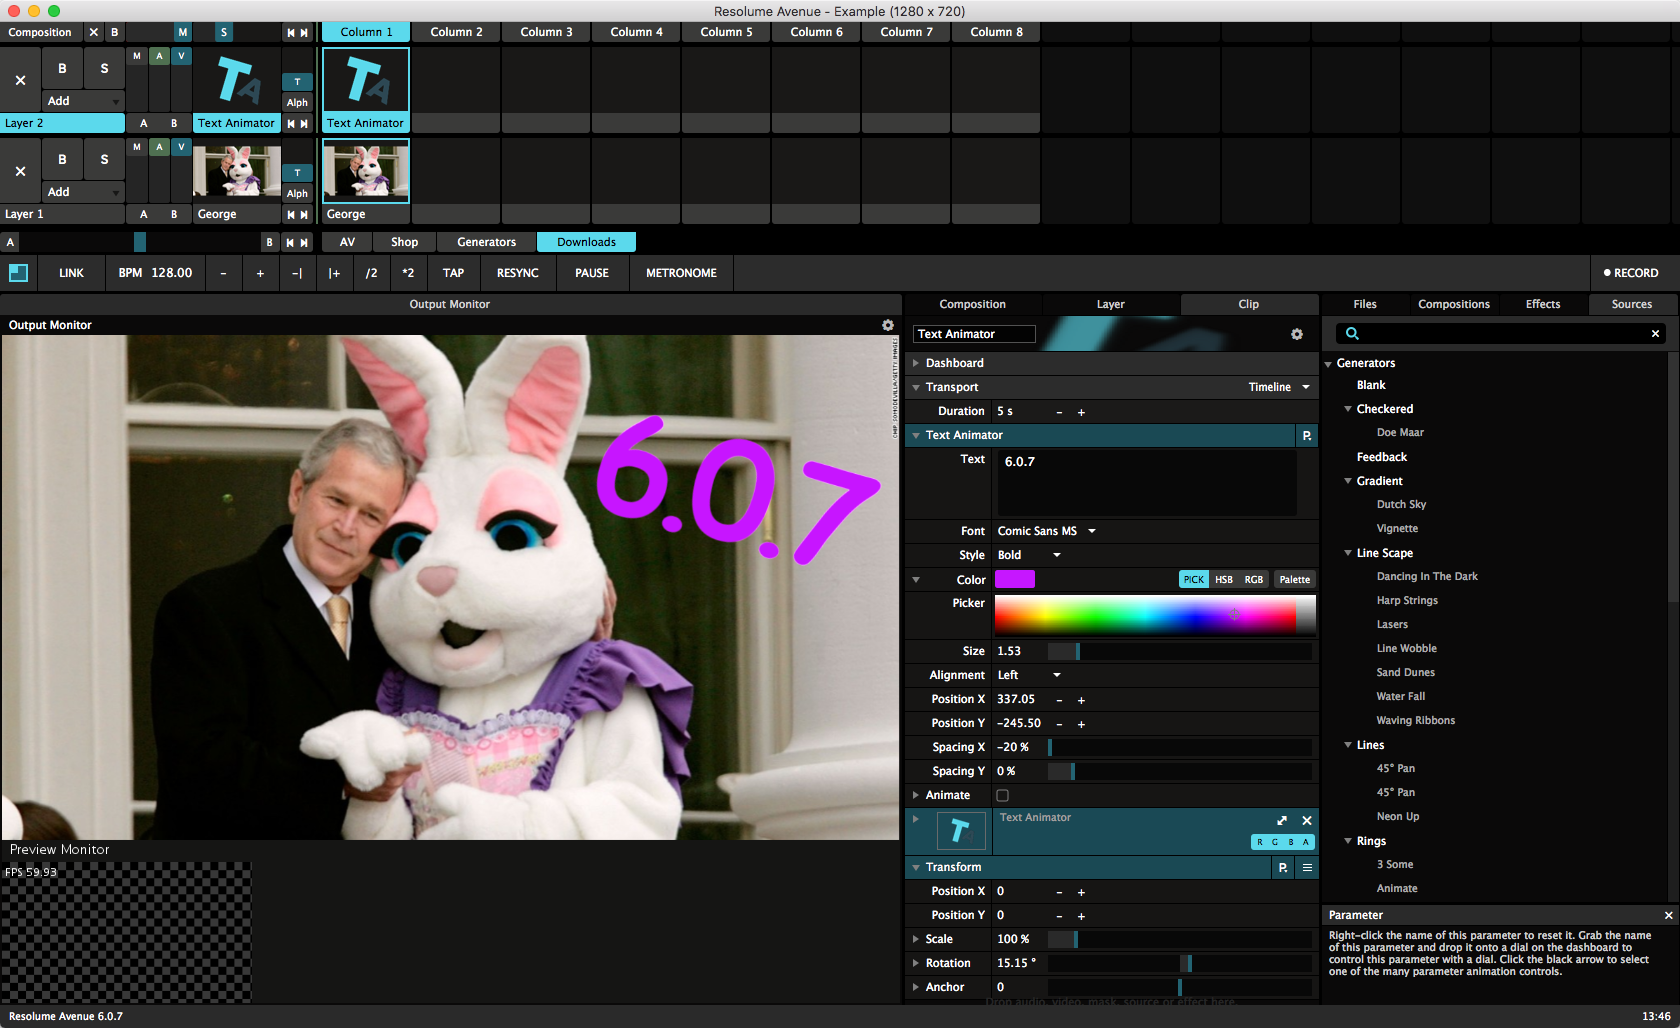This screenshot has height=1028, width=1680.
Task: Open the Transform hamburger menu
Action: 1306,868
